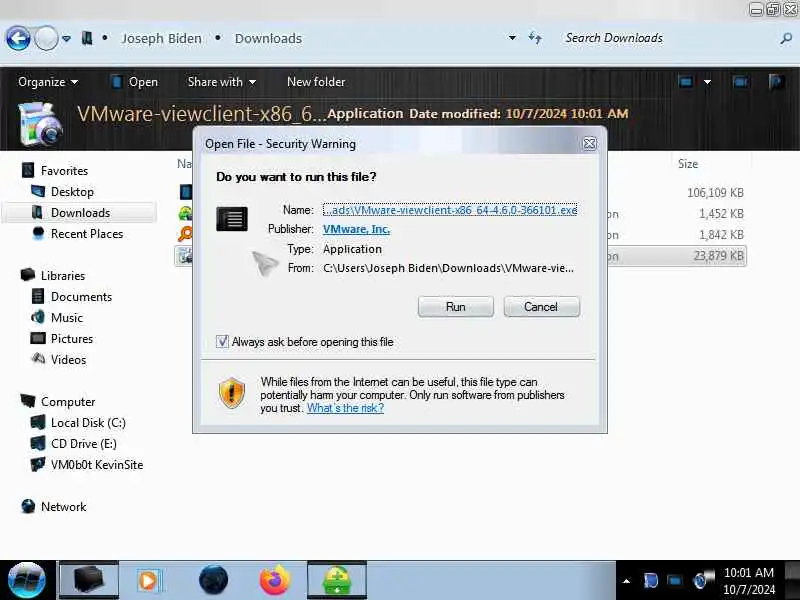Click the Size column header

tap(687, 164)
